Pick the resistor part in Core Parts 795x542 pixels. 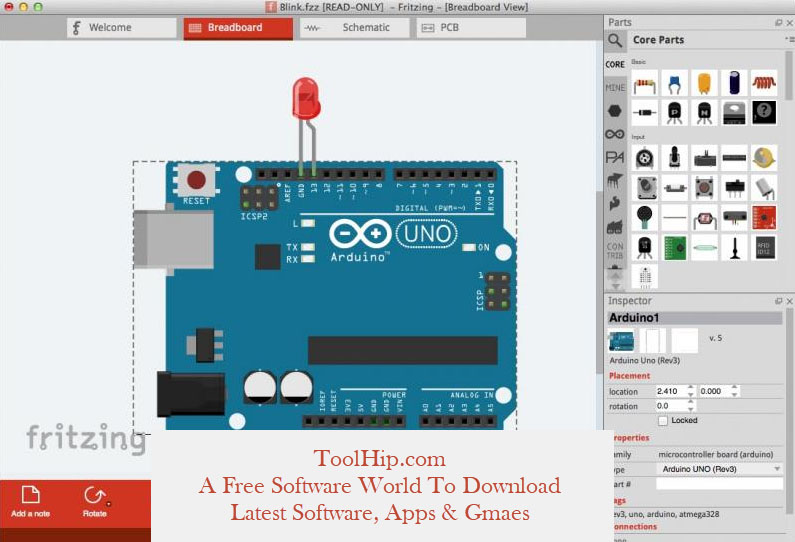pos(644,83)
